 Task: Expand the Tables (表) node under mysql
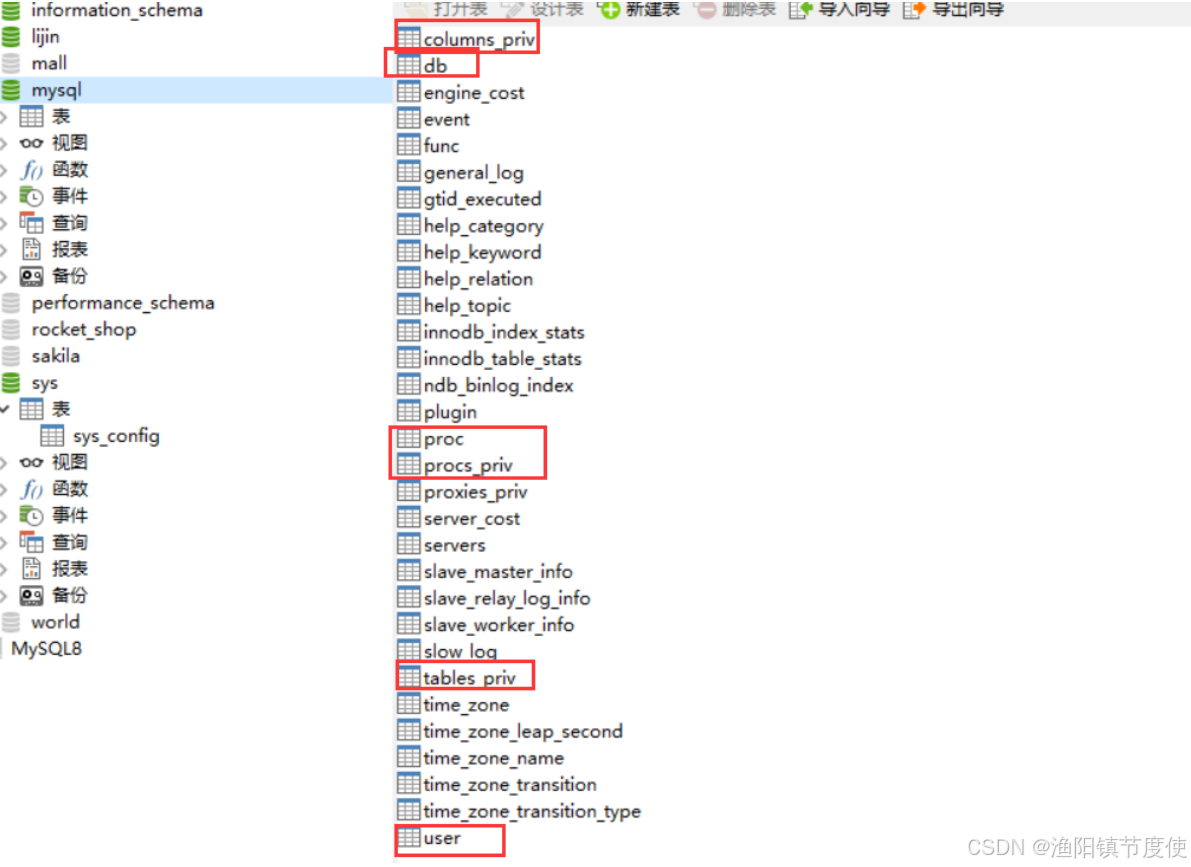[x=5, y=116]
